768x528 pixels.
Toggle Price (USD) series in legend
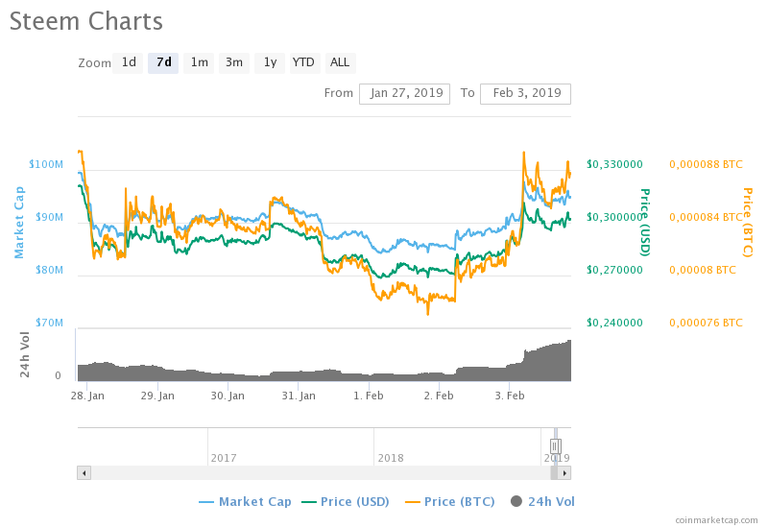(345, 502)
